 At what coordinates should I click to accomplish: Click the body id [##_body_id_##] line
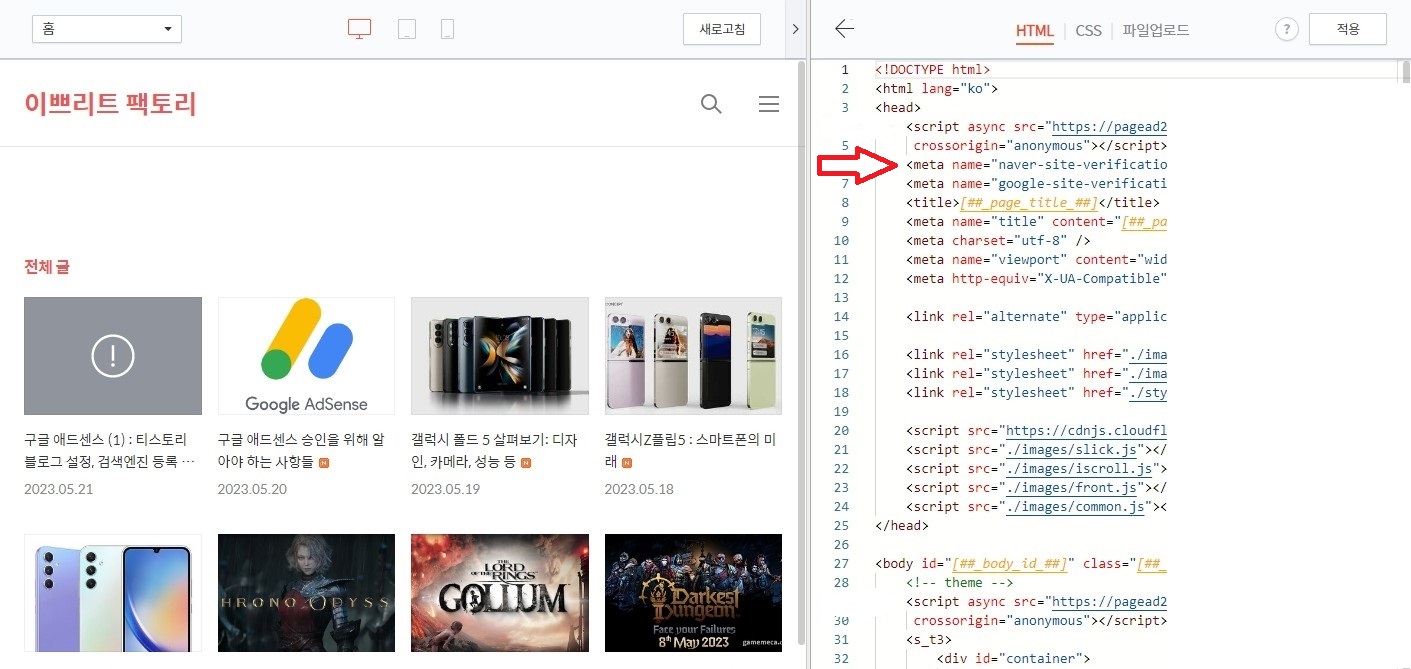1021,564
